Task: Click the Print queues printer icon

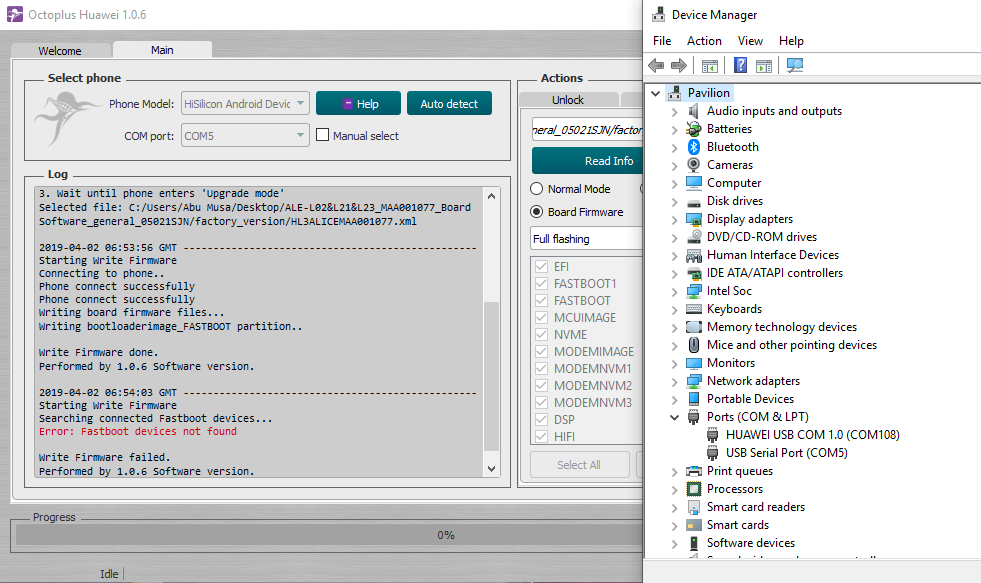Action: click(693, 471)
